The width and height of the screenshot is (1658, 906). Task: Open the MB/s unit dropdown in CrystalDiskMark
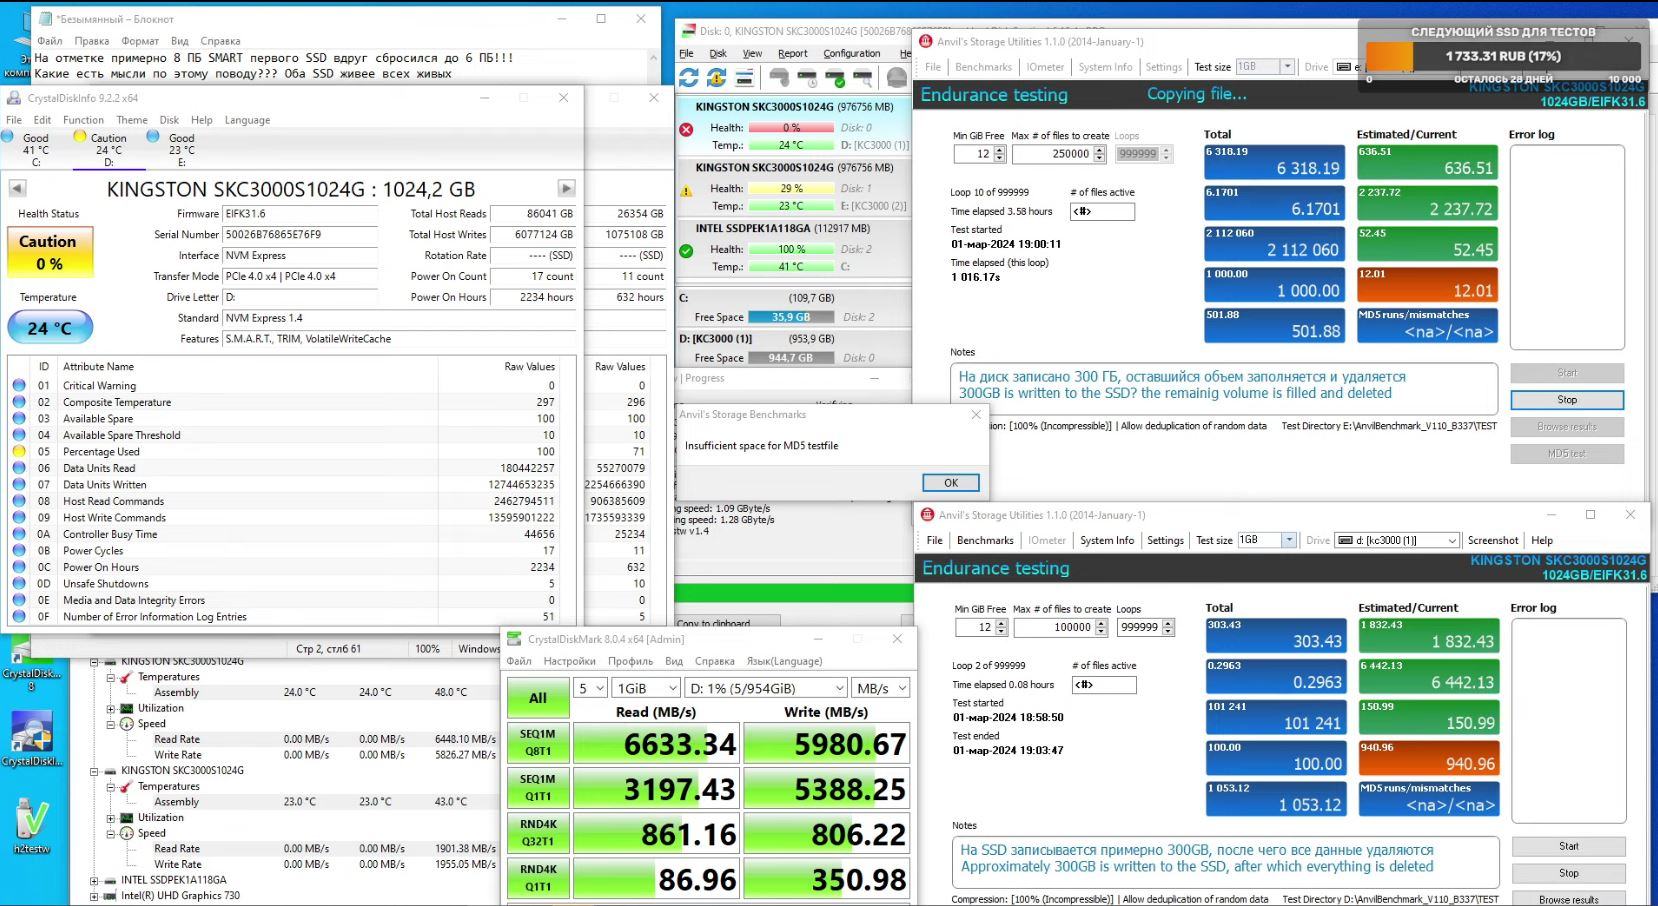pyautogui.click(x=881, y=688)
